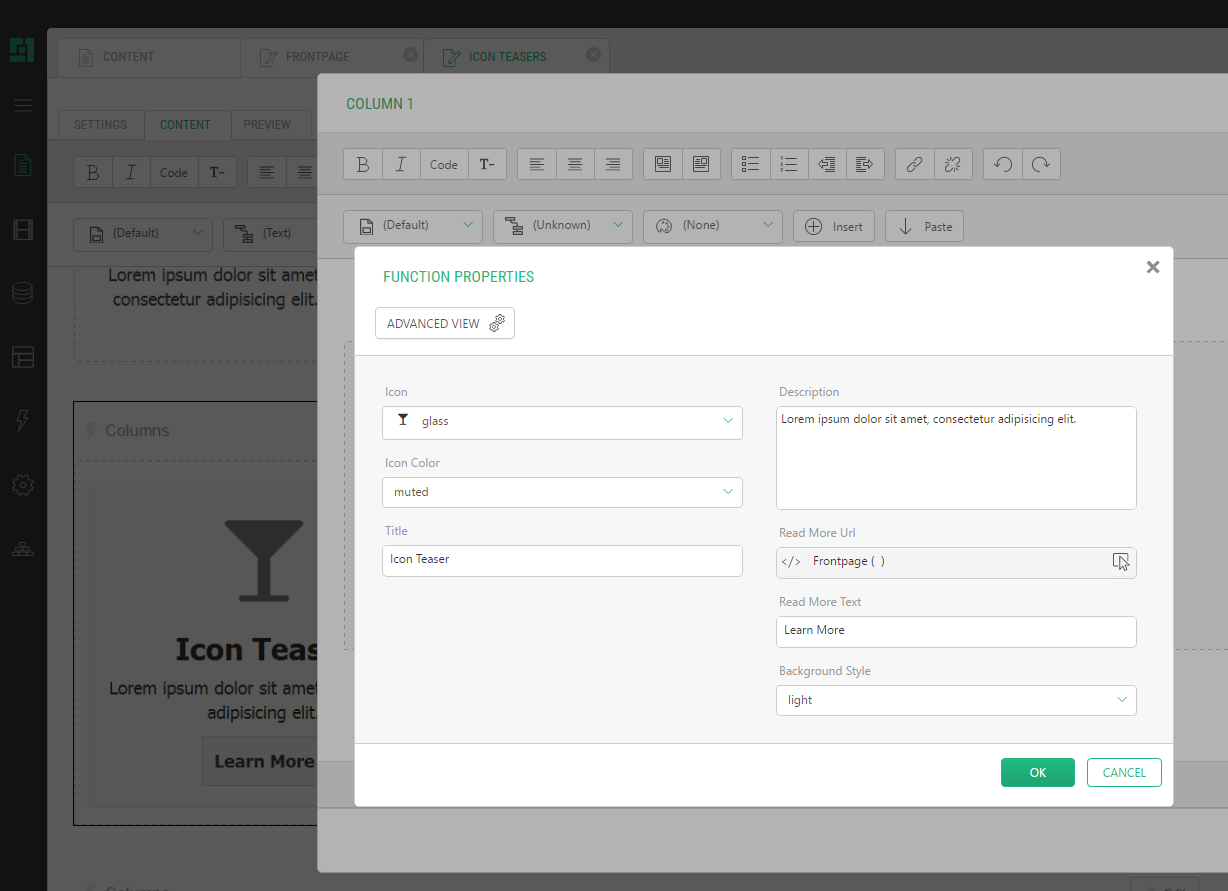Screen dimensions: 1228x891
Task: Toggle italic in Column 1 toolbar
Action: coord(400,165)
